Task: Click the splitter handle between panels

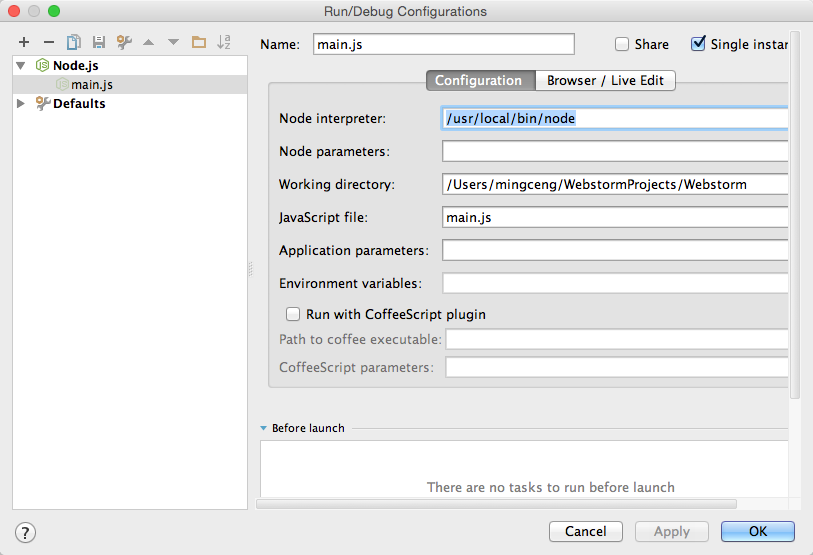Action: 251,269
